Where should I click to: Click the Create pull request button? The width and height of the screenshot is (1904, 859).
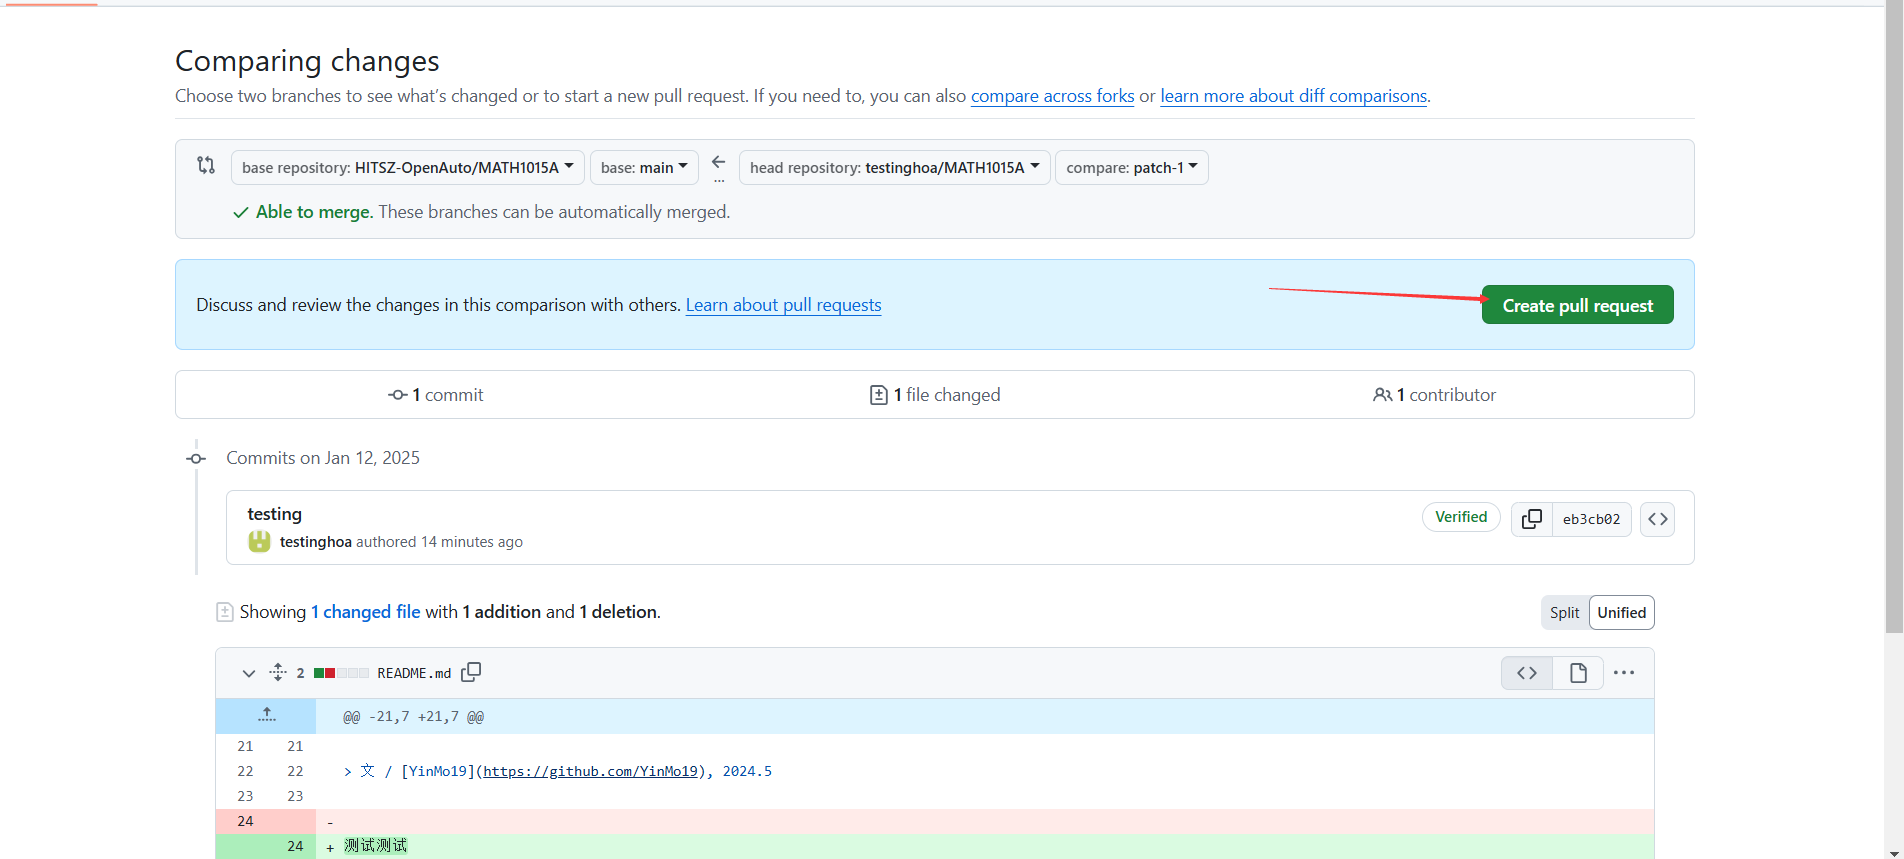click(1577, 306)
